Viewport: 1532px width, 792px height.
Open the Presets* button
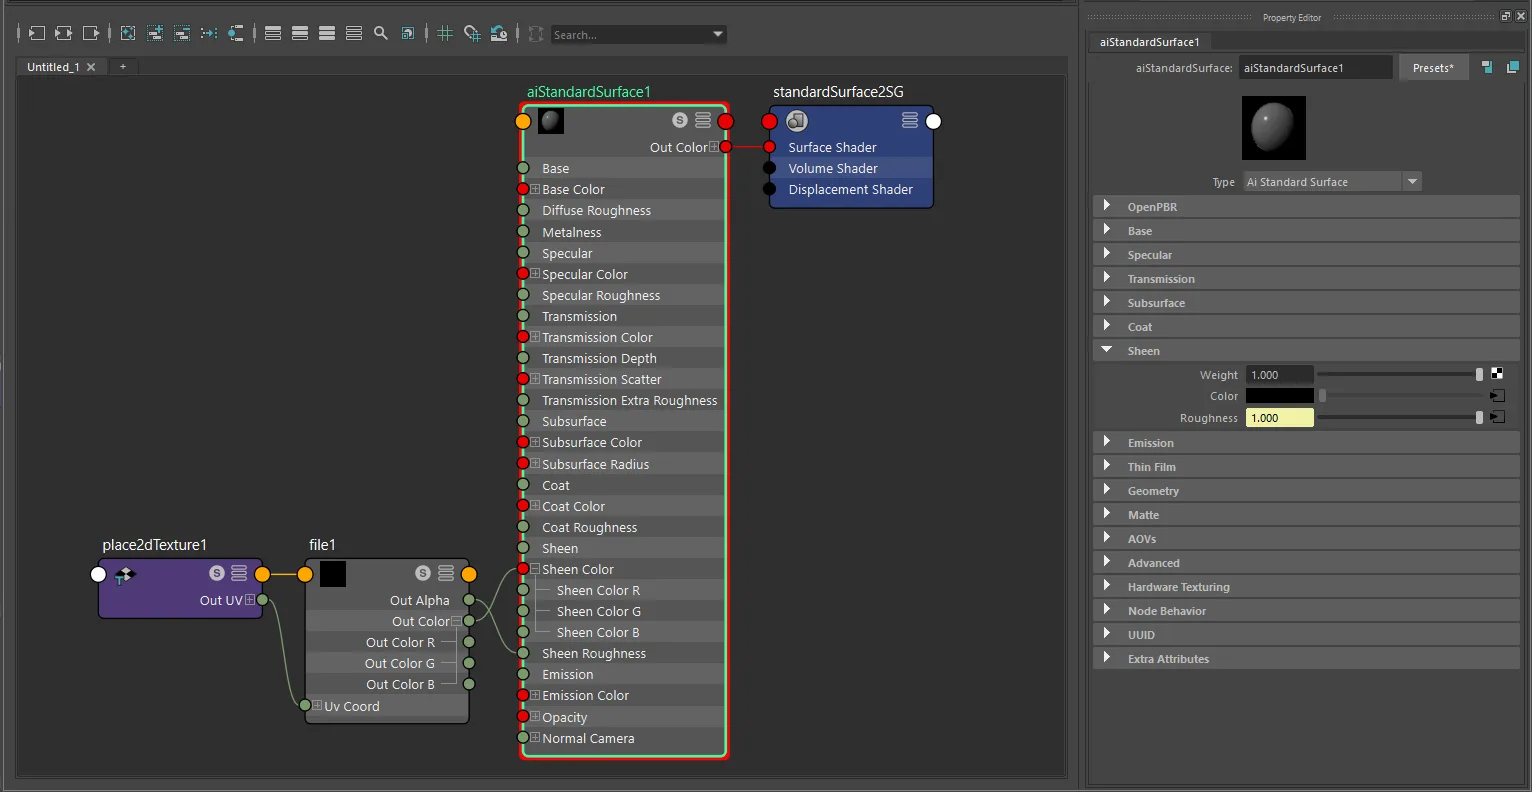coord(1433,67)
